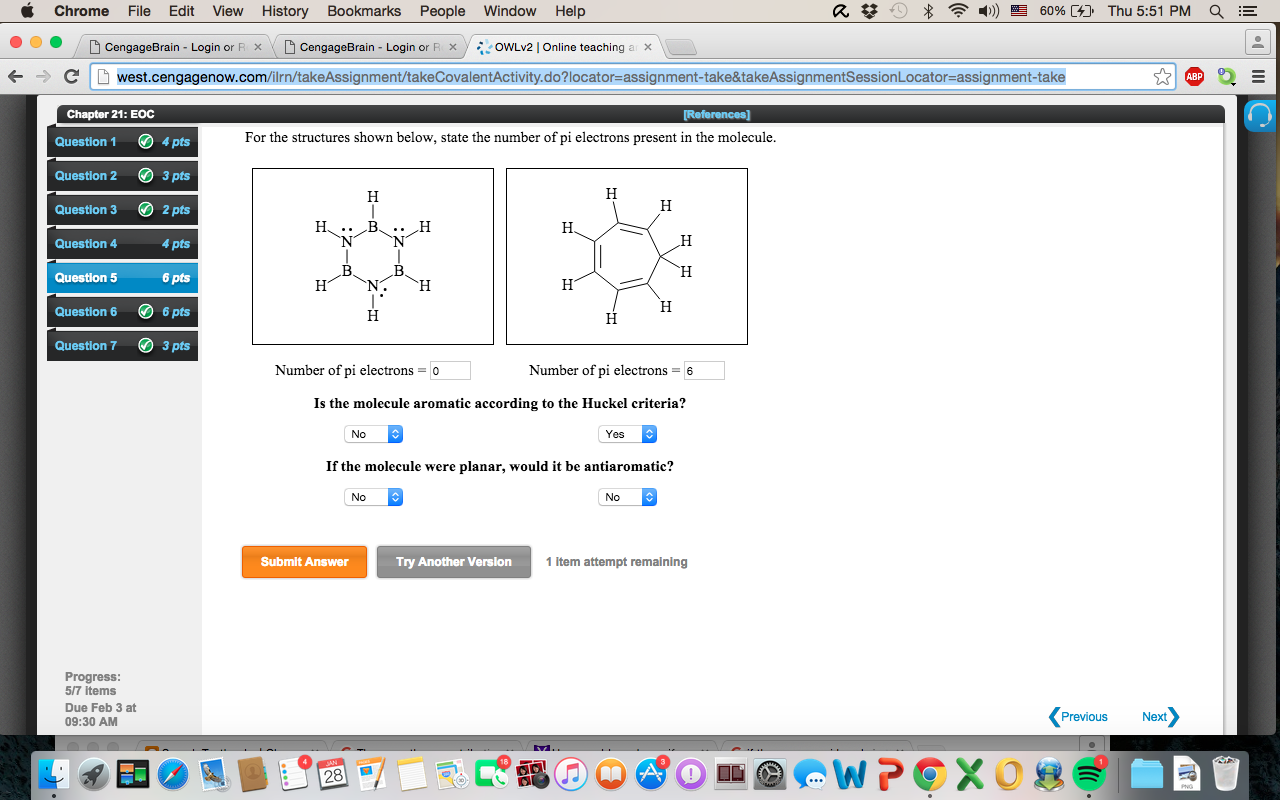
Task: Open the antiaromatic dropdown under the first molecule
Action: [x=373, y=496]
